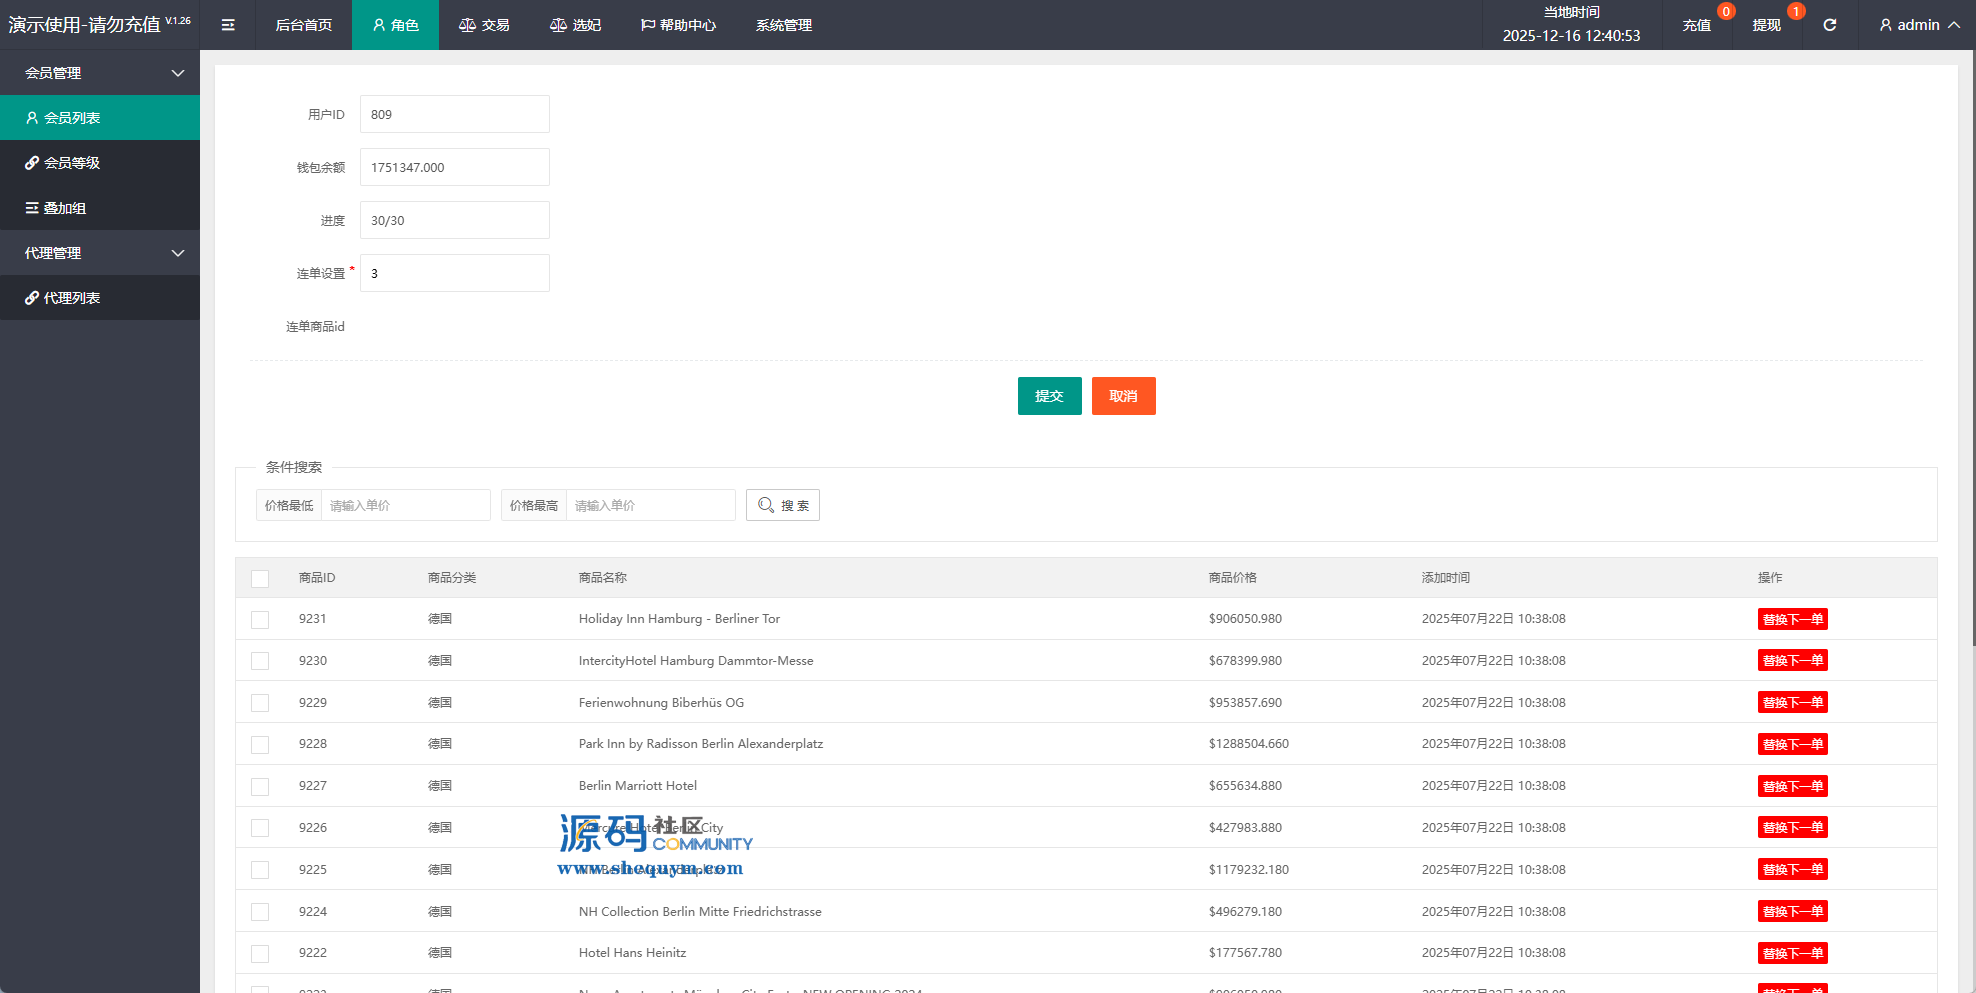This screenshot has width=1976, height=993.
Task: Open 会员等级 in the sidebar
Action: tap(72, 163)
